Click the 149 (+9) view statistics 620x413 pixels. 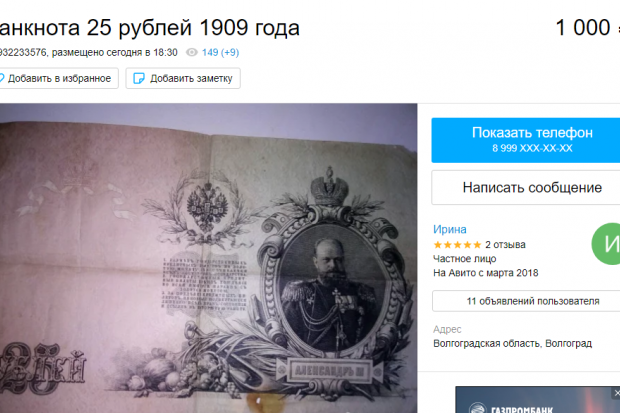tap(220, 52)
